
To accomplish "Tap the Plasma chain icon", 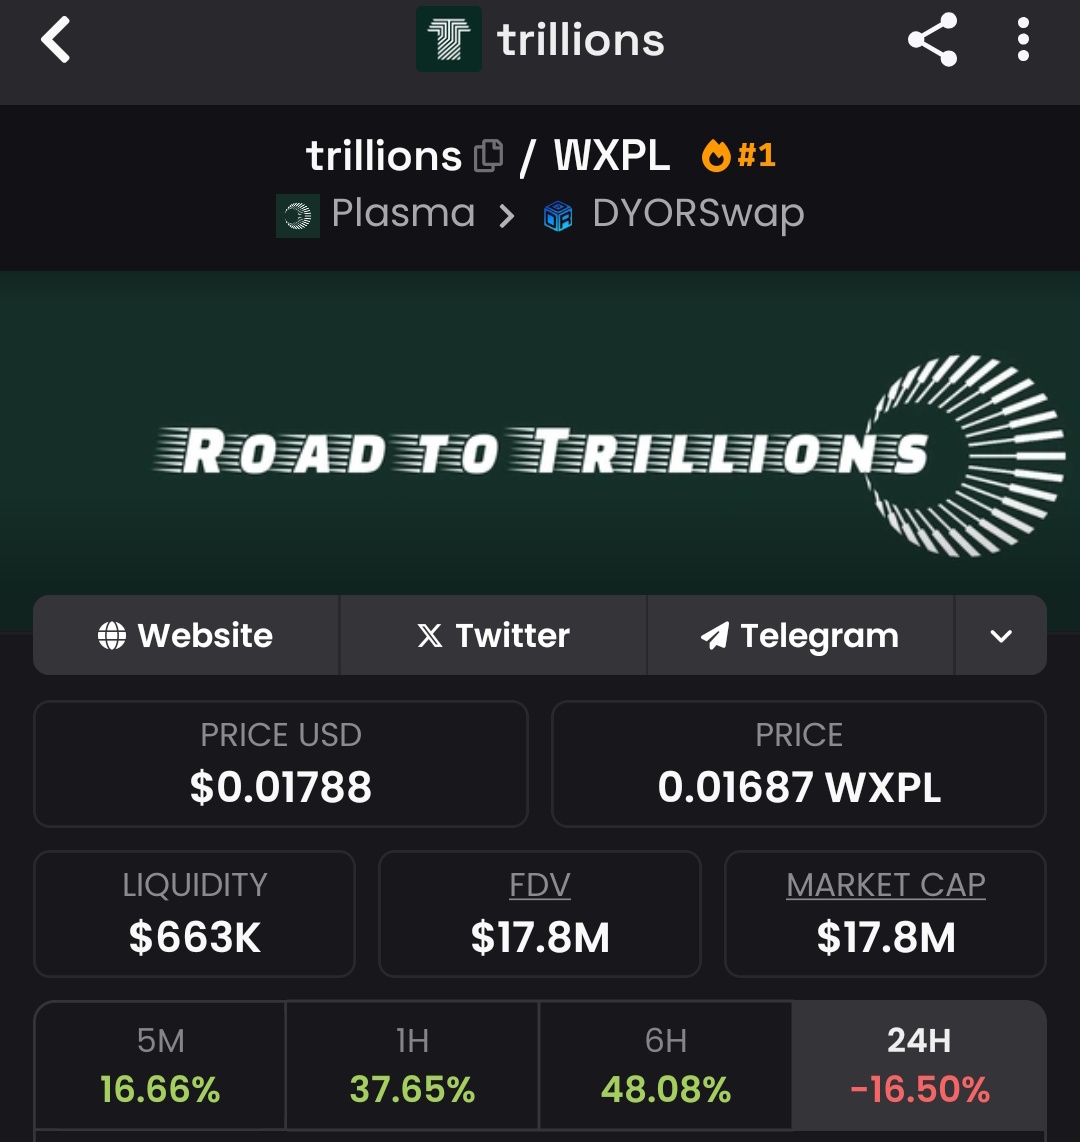I will (x=297, y=215).
